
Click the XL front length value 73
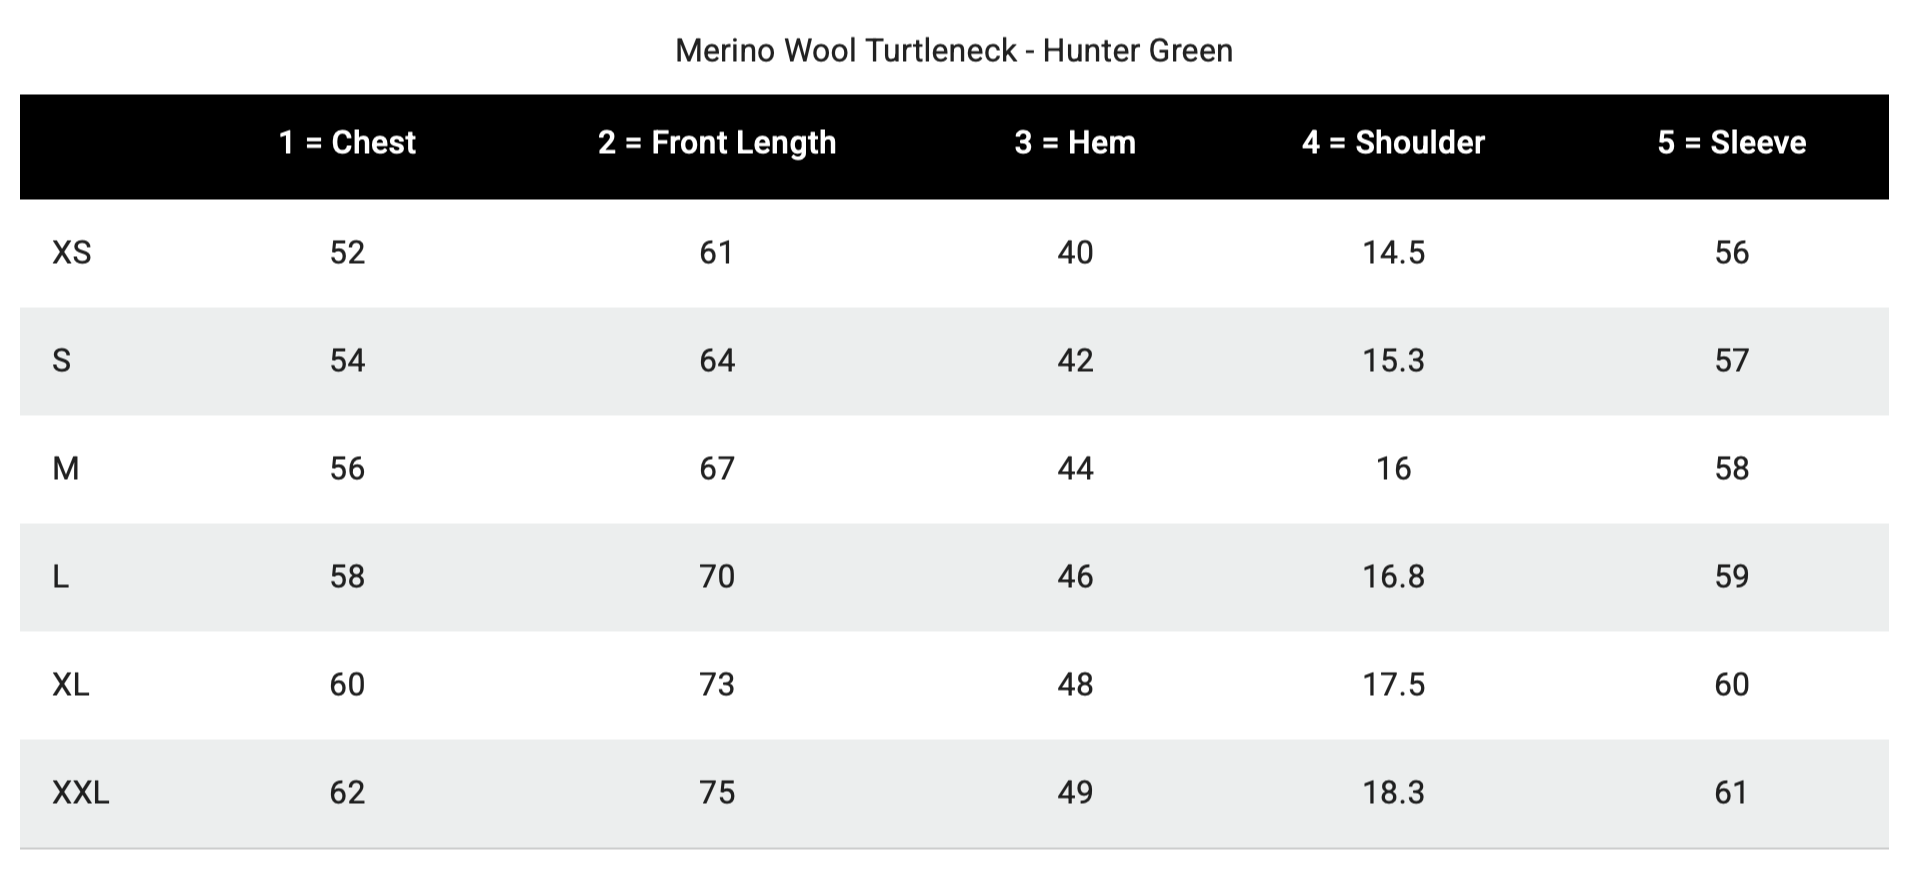tap(716, 685)
